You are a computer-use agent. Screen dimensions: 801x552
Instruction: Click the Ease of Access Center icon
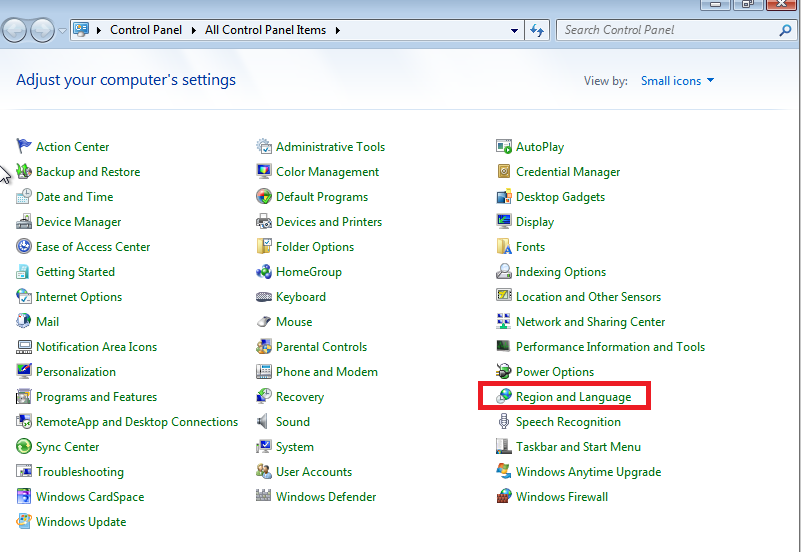(25, 247)
